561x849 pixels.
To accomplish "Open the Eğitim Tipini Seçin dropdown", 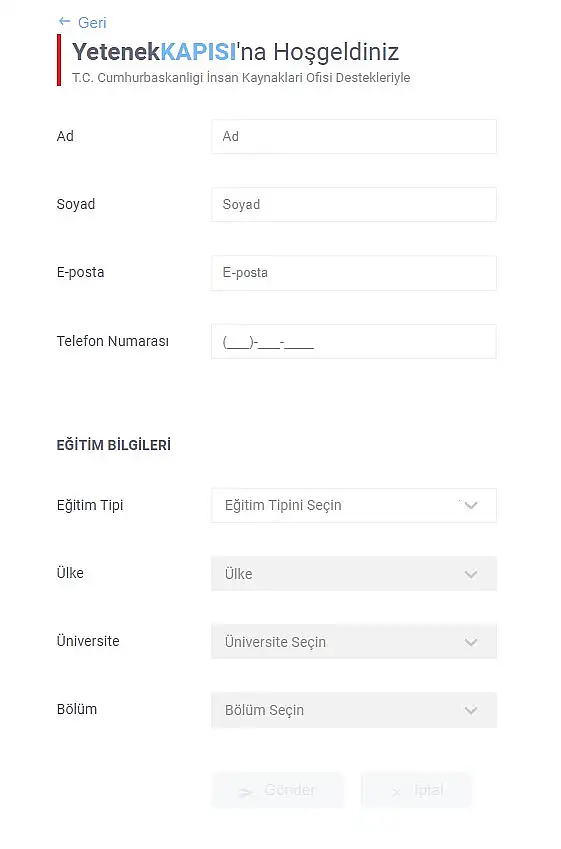I will tap(354, 505).
